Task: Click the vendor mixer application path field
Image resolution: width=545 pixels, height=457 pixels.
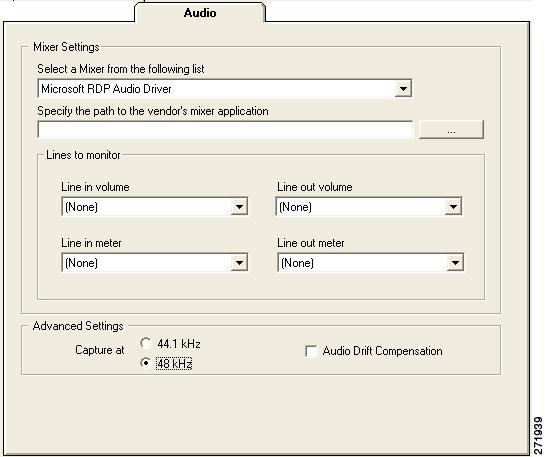Action: pyautogui.click(x=225, y=130)
